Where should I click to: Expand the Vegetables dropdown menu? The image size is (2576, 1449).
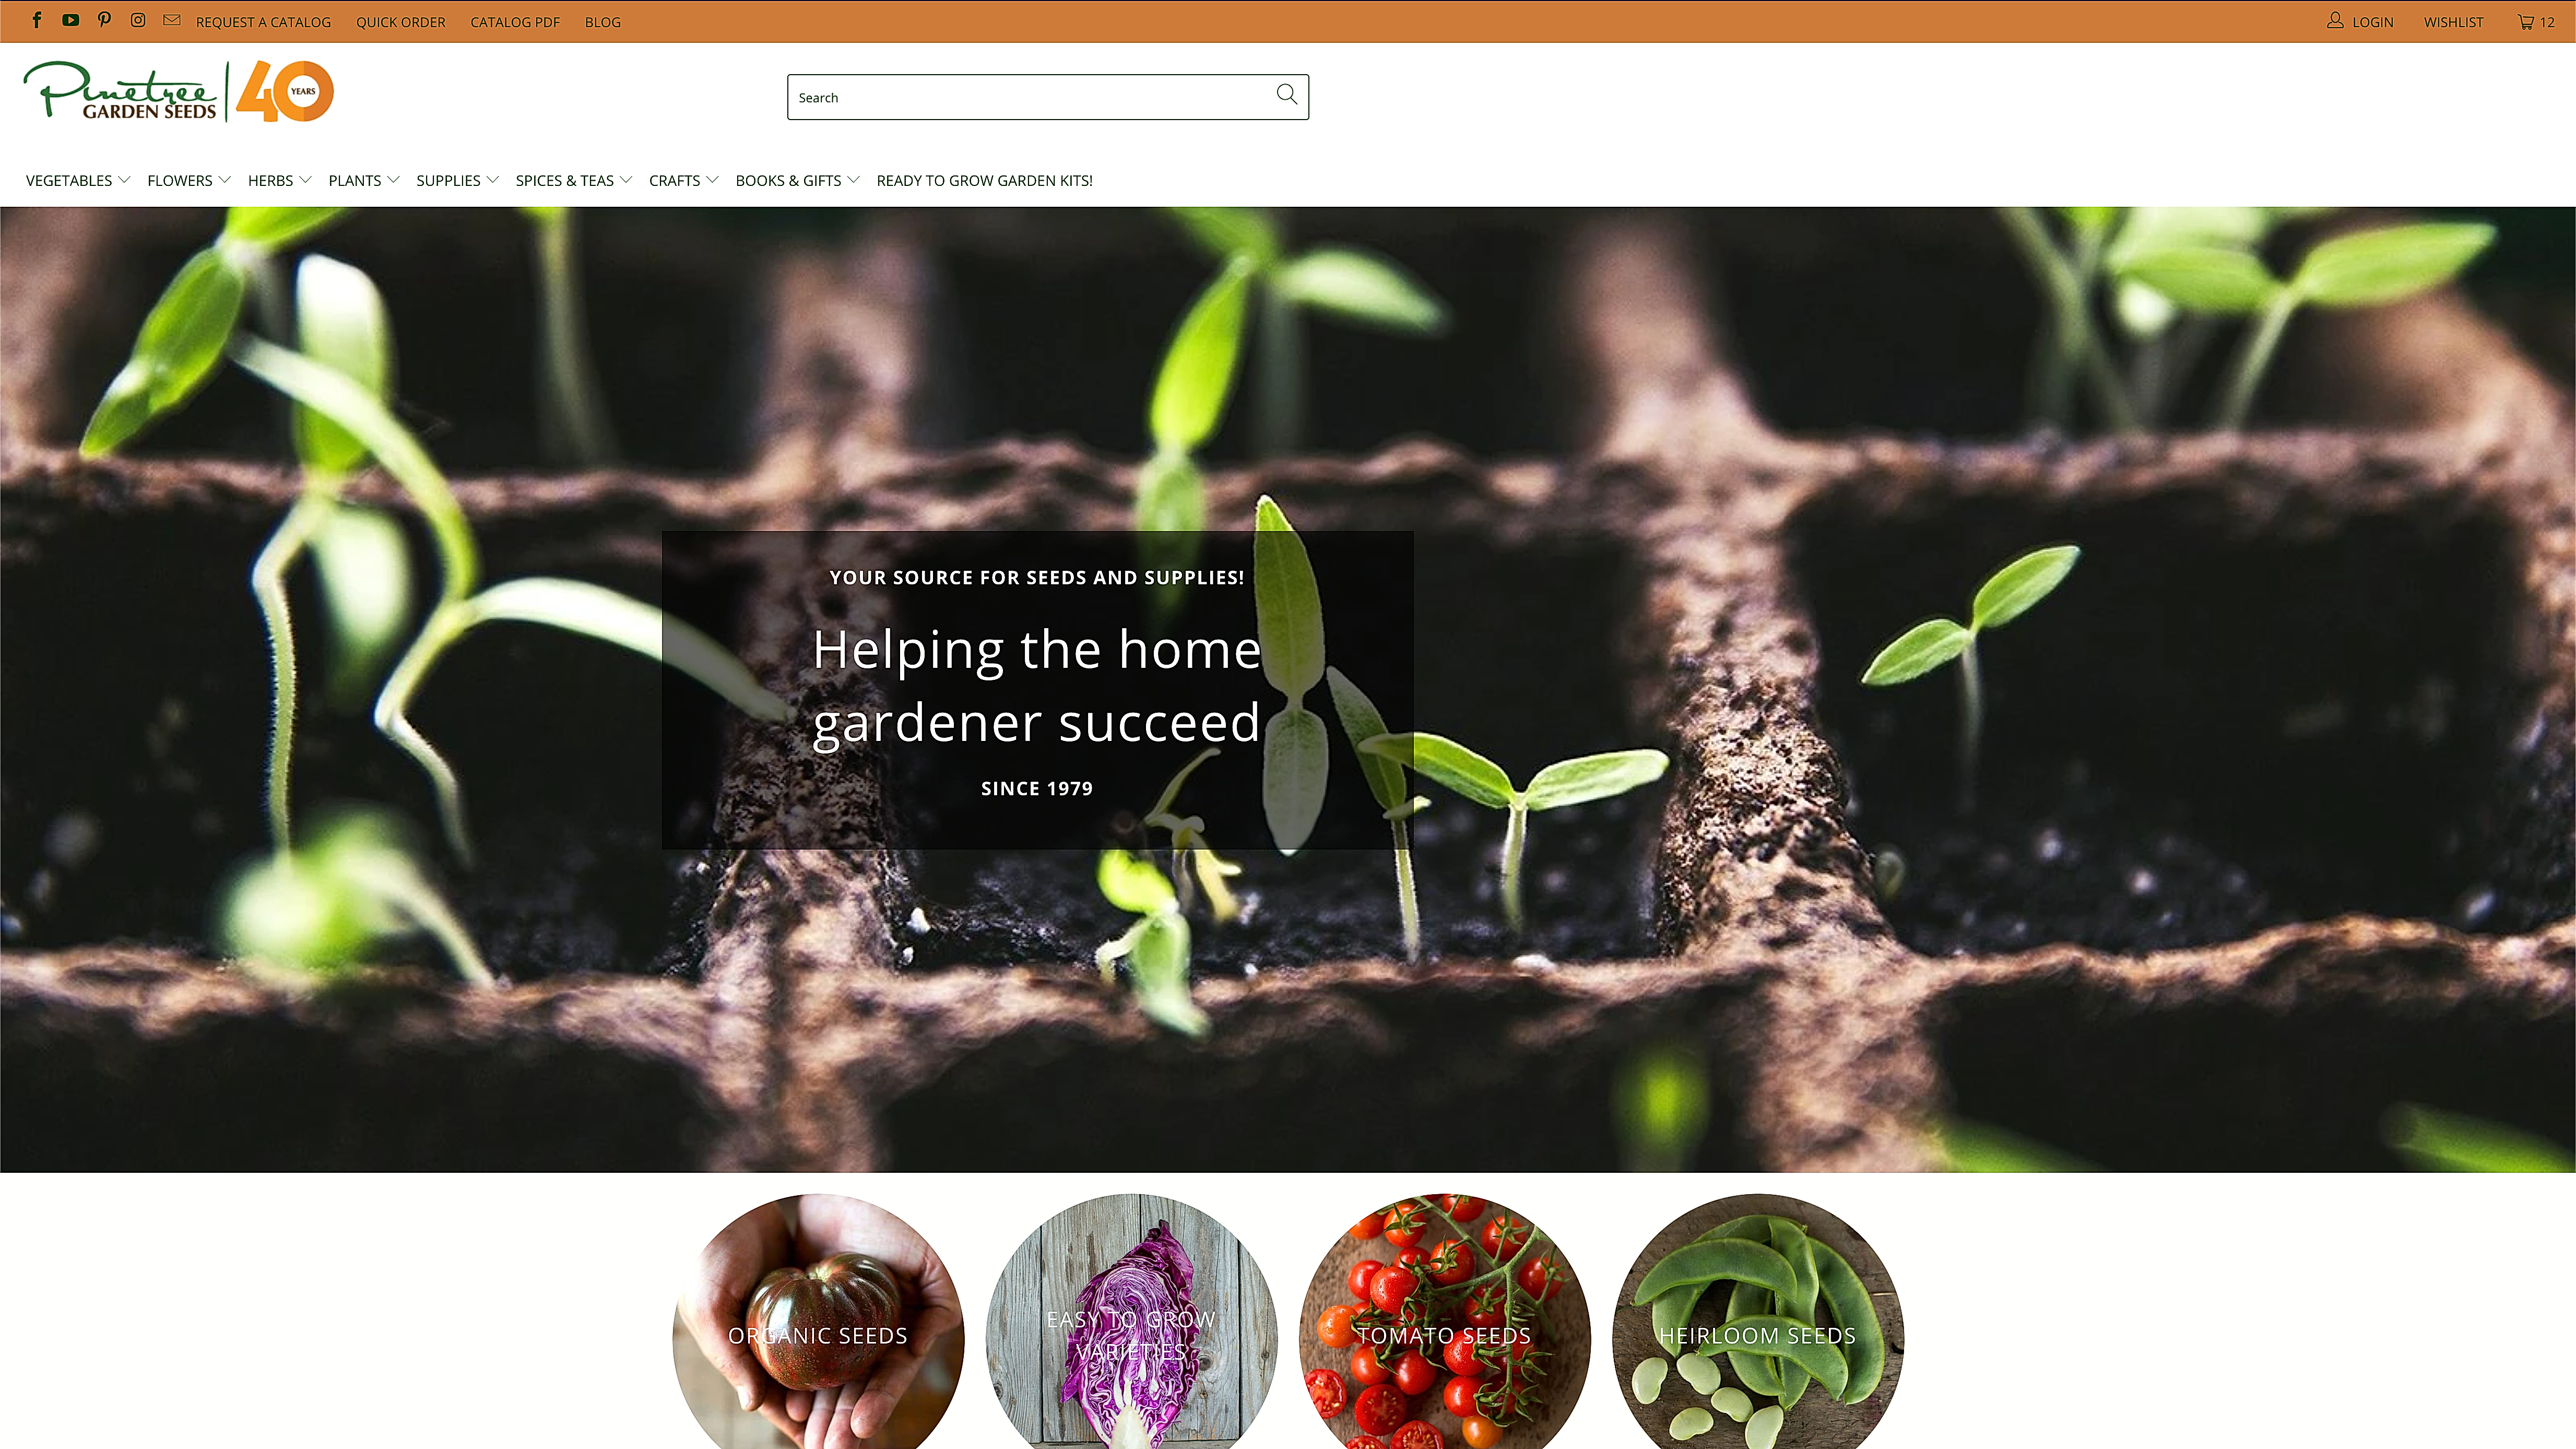78,180
